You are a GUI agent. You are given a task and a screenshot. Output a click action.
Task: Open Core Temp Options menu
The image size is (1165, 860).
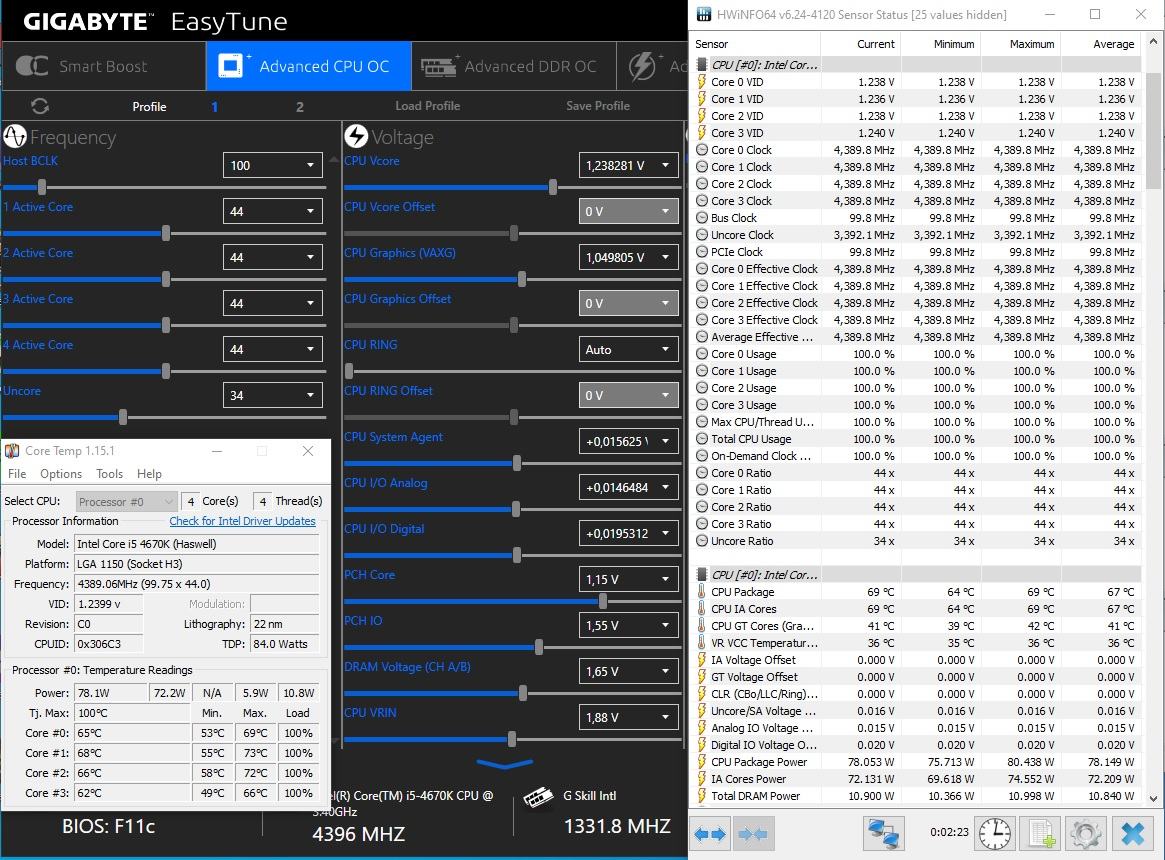click(x=61, y=473)
